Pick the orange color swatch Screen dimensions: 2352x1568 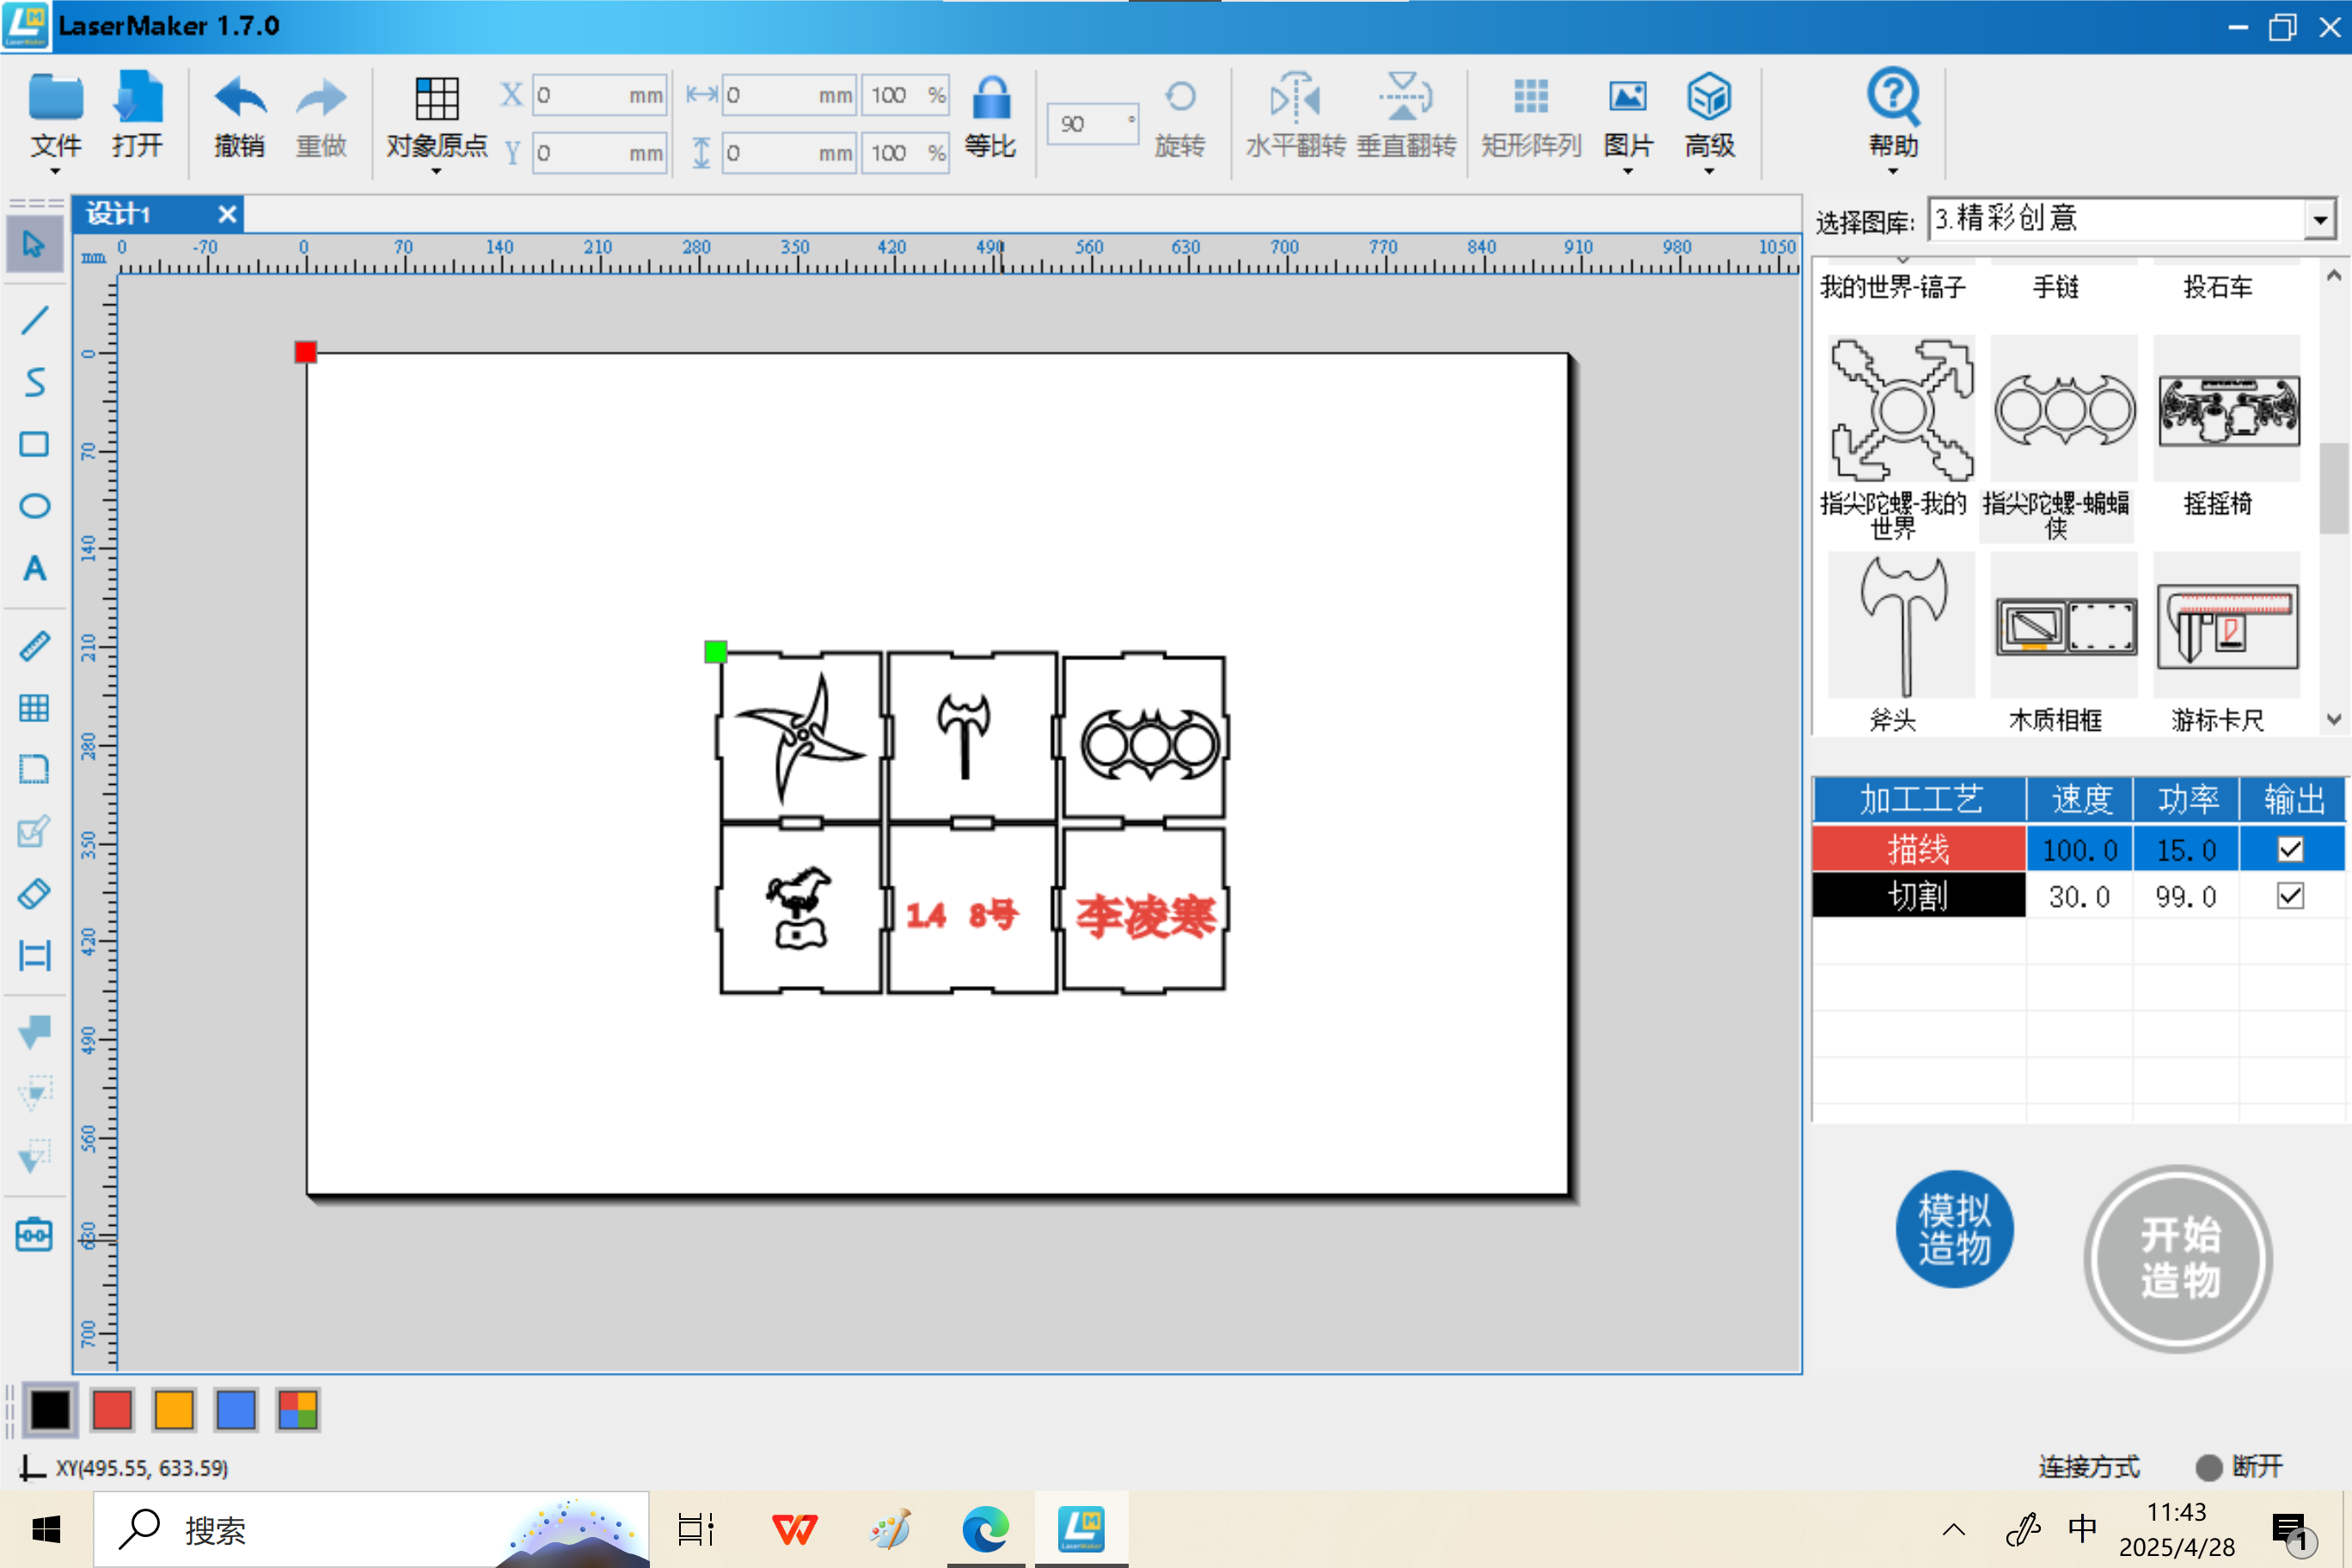coord(174,1410)
